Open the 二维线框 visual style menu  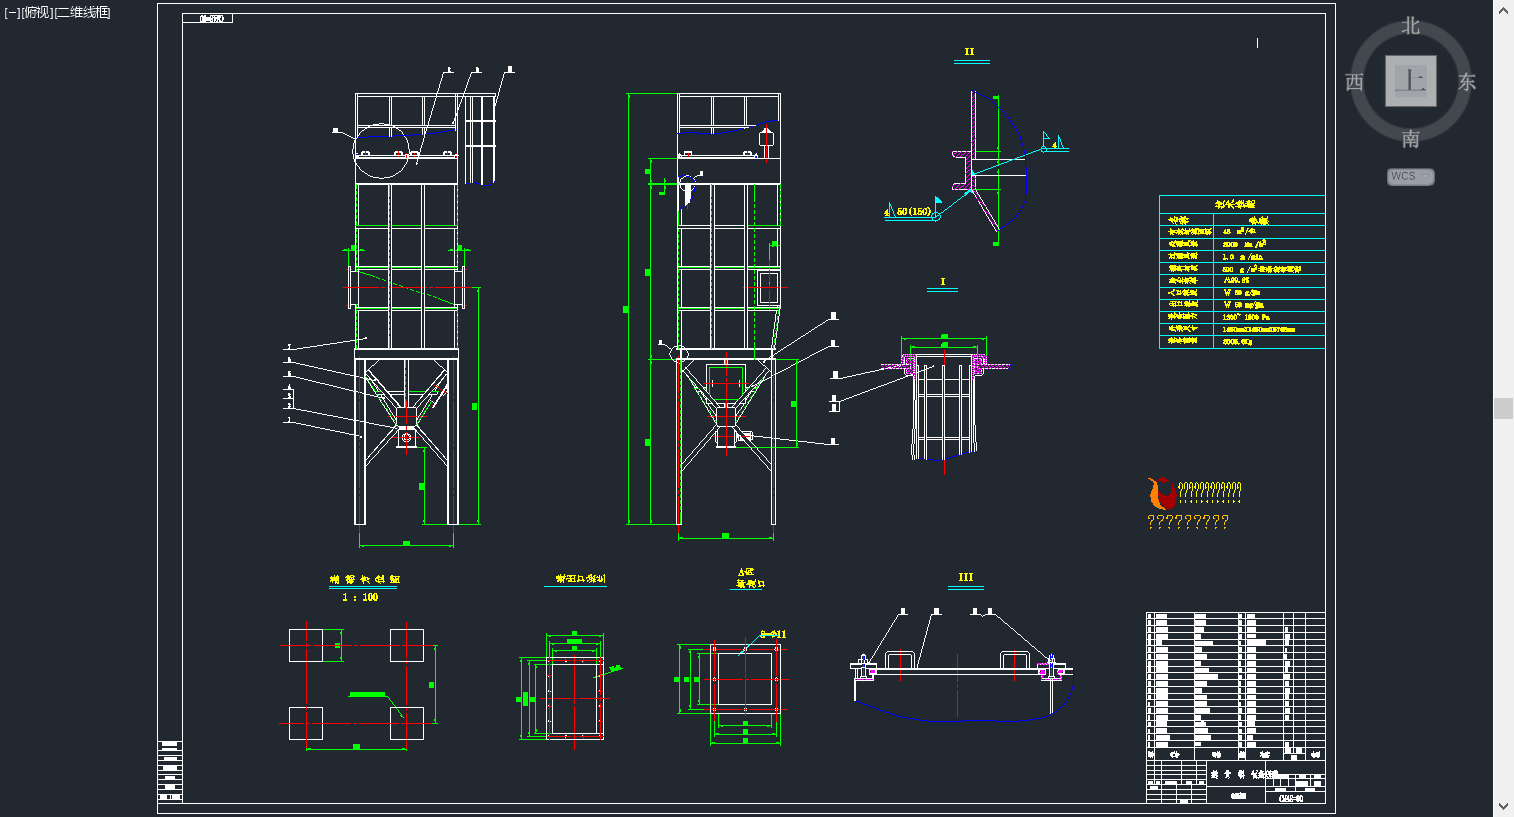[84, 12]
